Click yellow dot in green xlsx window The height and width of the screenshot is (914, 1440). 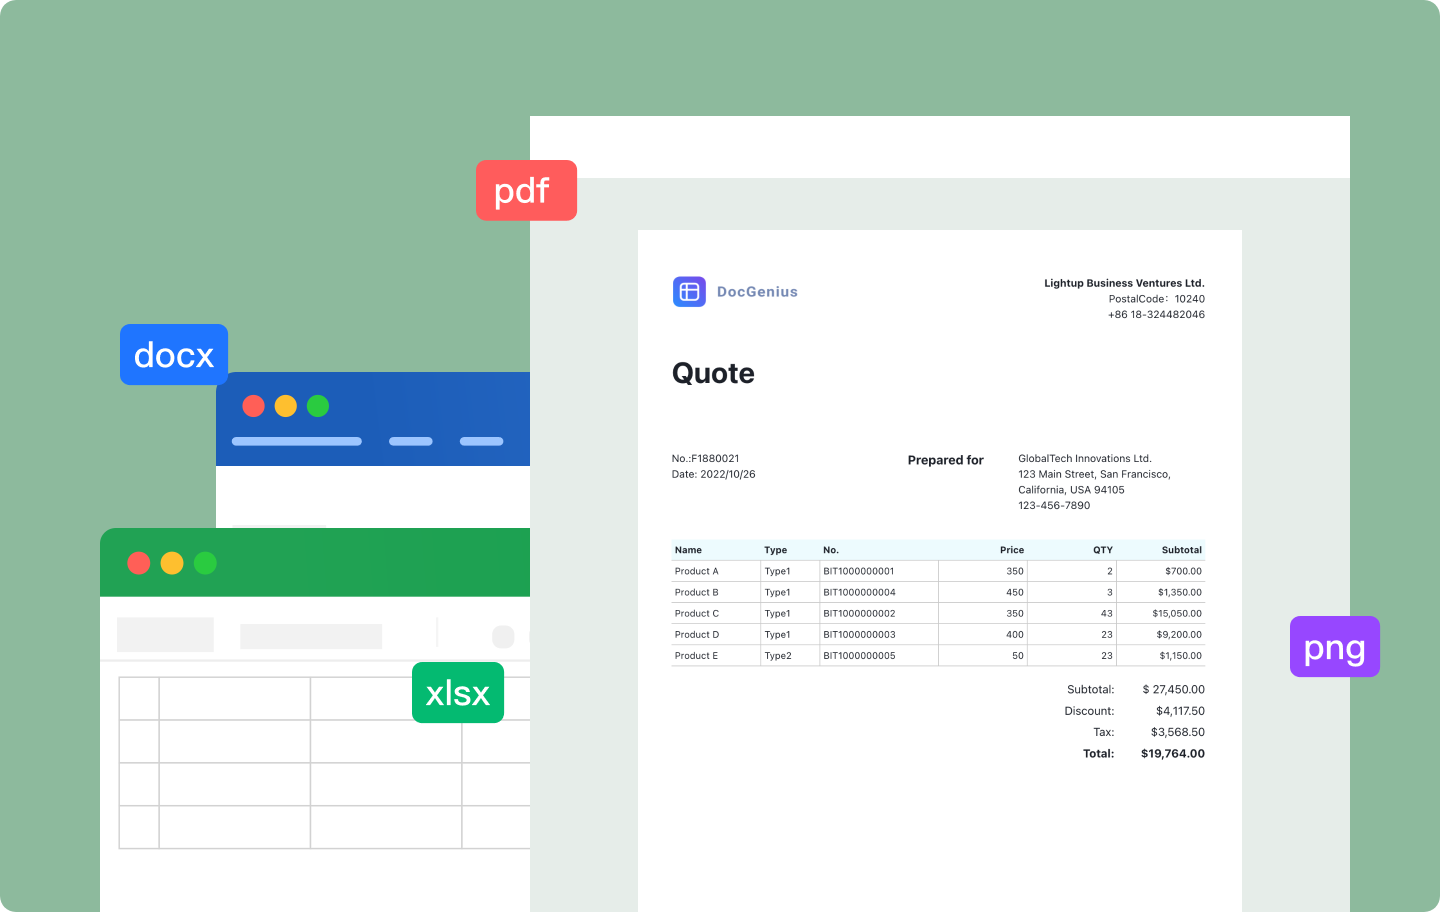(172, 563)
